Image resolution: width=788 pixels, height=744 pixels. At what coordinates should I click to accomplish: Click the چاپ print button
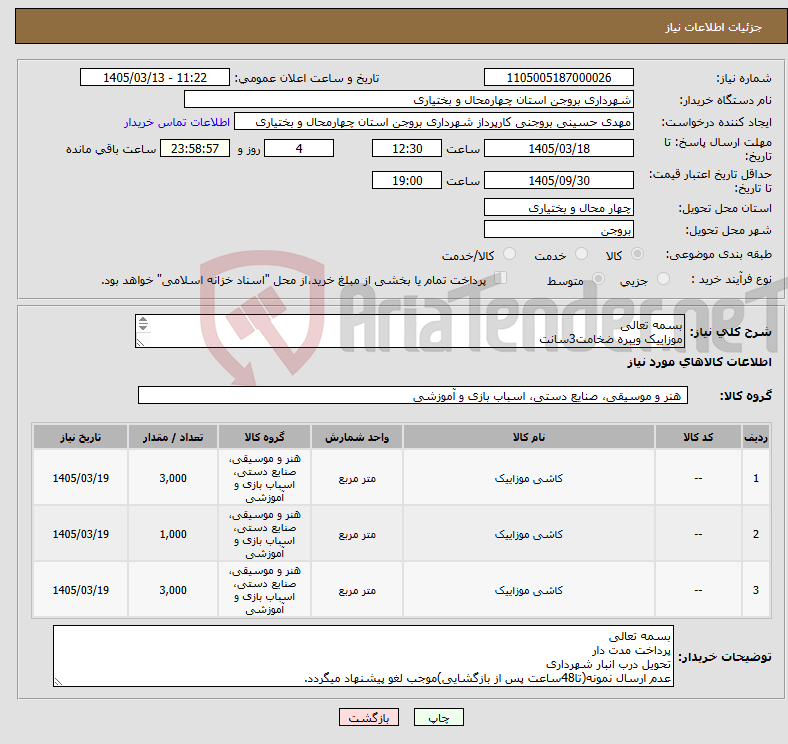click(x=439, y=717)
